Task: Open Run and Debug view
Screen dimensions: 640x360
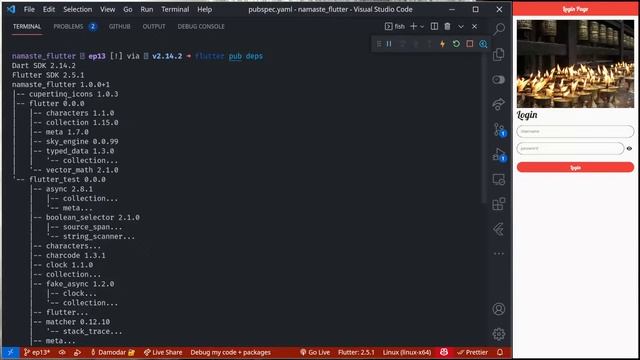Action: [x=500, y=155]
